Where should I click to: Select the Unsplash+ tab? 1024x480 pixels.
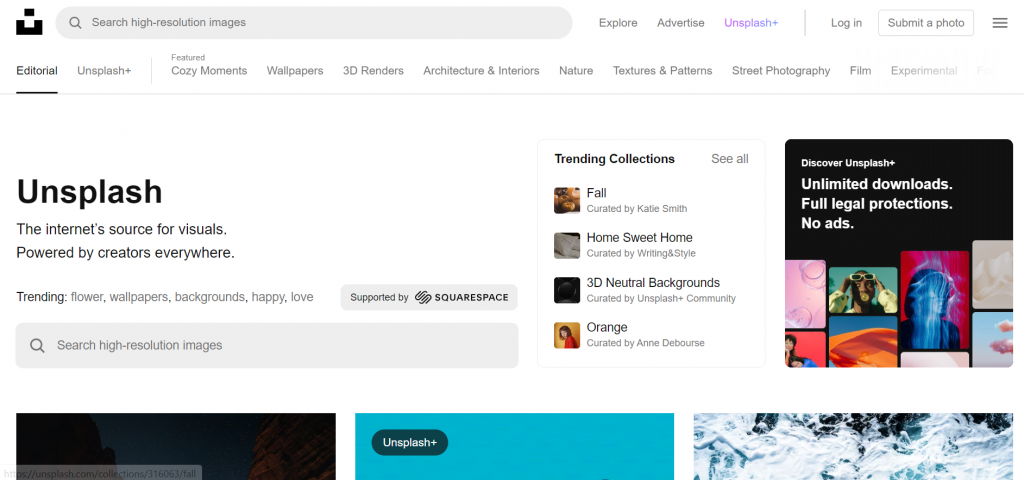pos(104,71)
